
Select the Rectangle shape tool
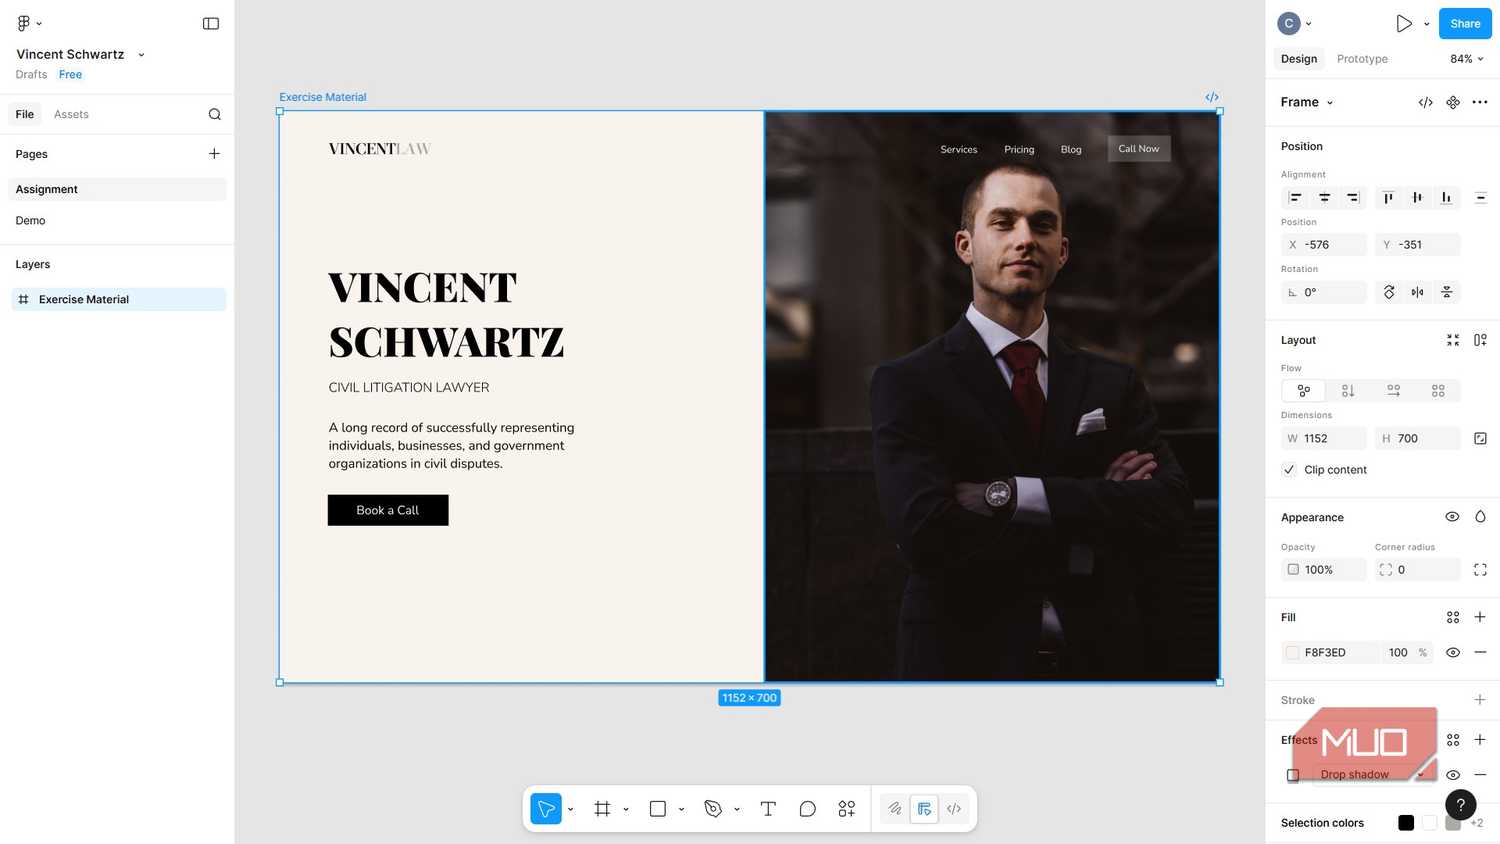point(658,809)
